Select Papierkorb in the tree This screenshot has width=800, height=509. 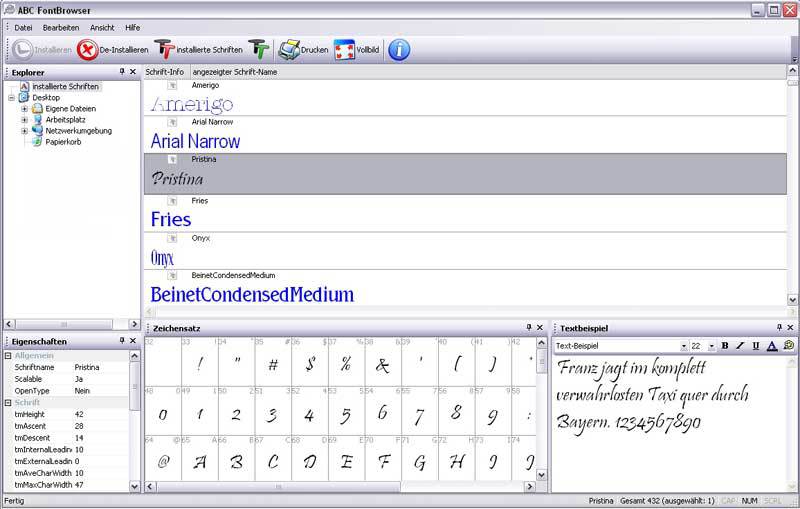[x=63, y=142]
